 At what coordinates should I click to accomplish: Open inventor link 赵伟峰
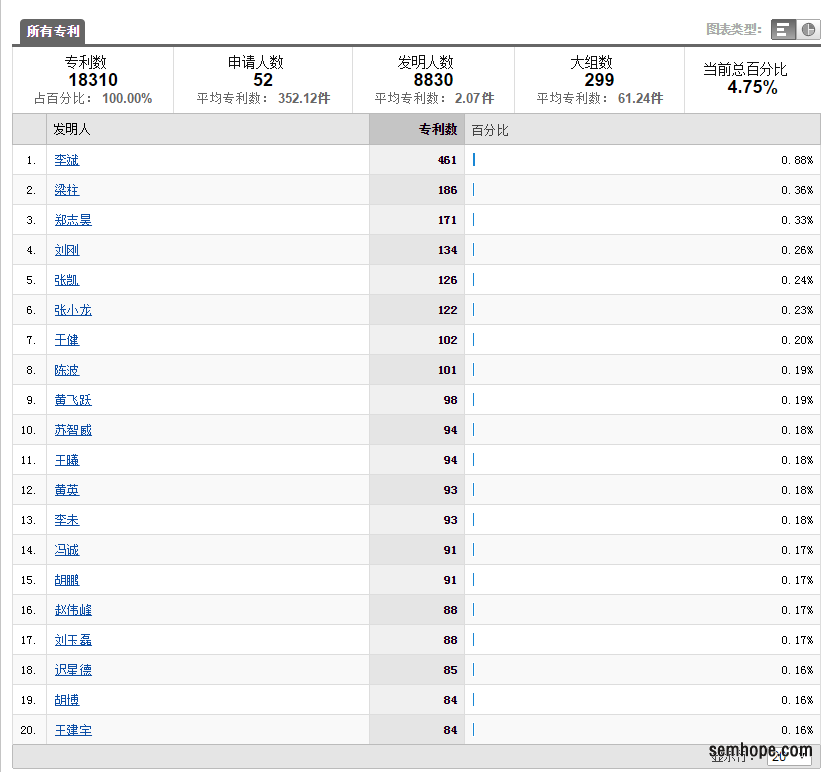pos(73,610)
